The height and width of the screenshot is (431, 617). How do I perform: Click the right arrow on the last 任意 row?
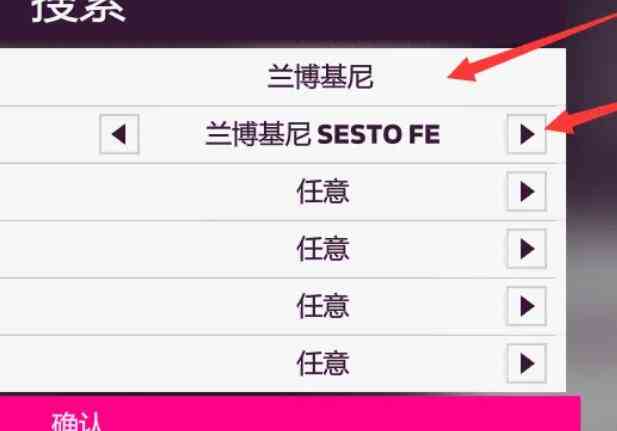(526, 363)
